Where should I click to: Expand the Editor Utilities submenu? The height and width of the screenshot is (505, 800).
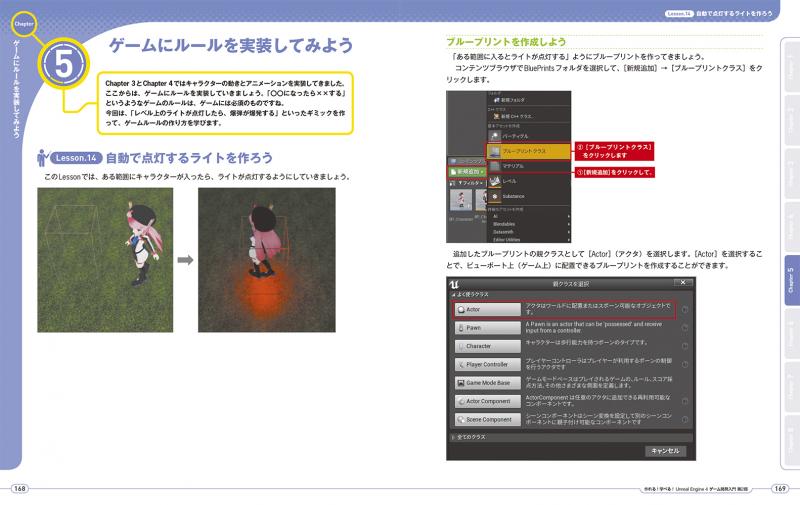coord(529,239)
